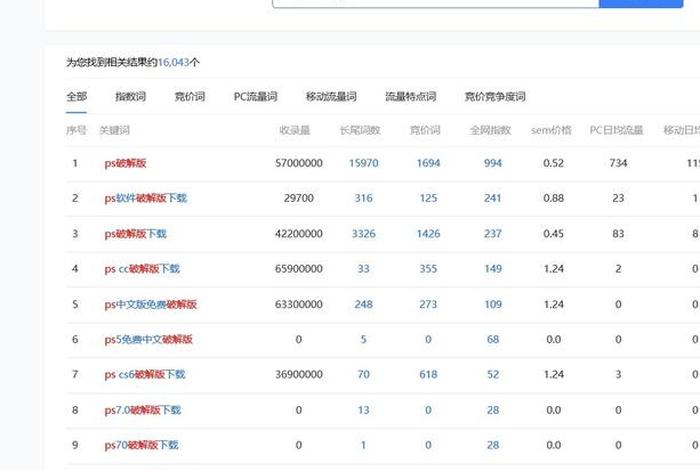Switch to the 指数词 tab
700x470 pixels.
pos(130,96)
